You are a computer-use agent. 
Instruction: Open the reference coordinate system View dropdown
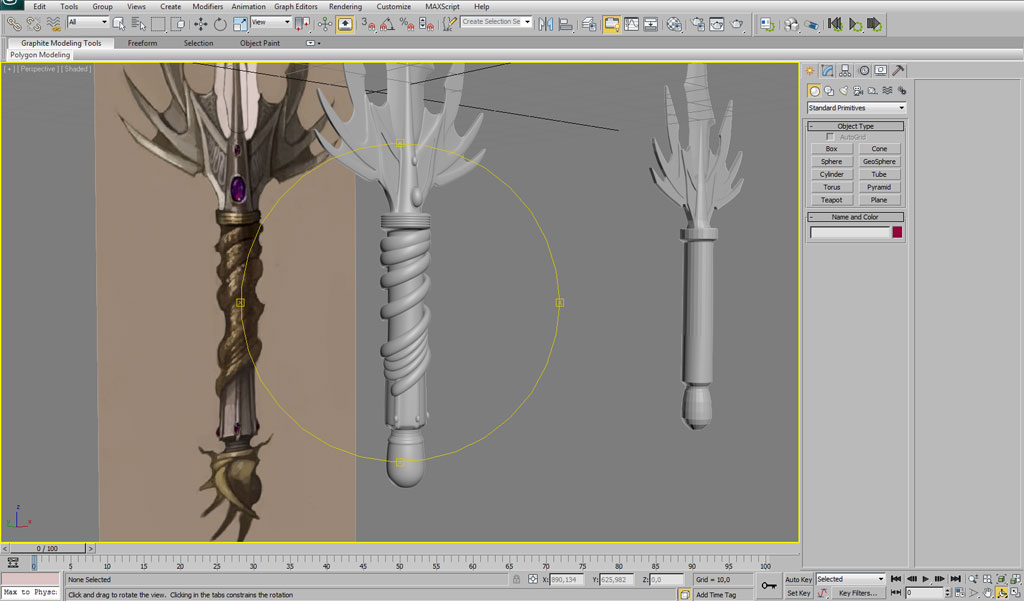coord(270,22)
